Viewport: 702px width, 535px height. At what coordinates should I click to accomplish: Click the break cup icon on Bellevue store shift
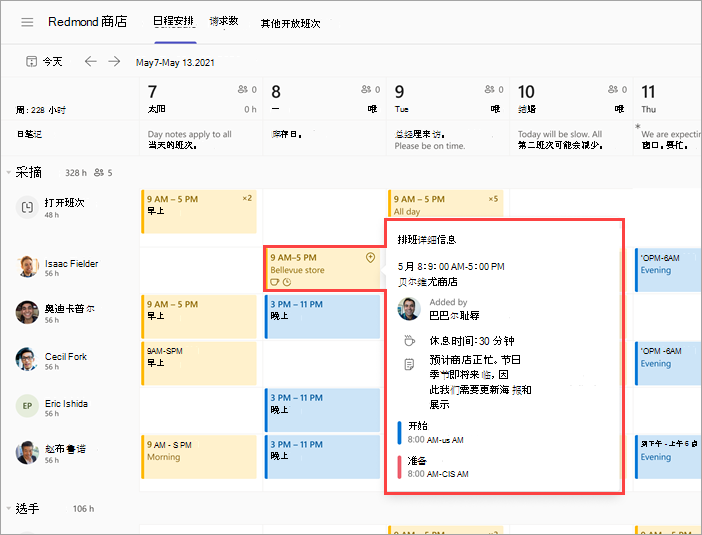pos(274,282)
